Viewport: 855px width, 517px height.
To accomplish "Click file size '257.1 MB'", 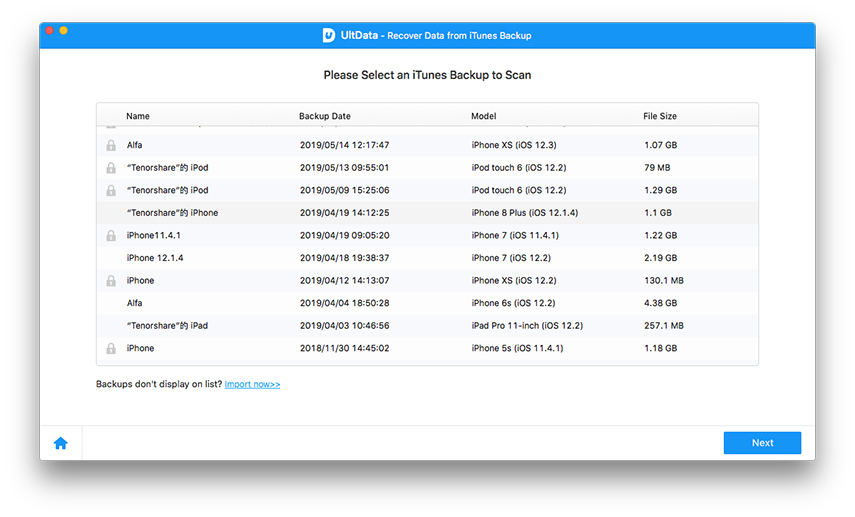I will click(664, 326).
